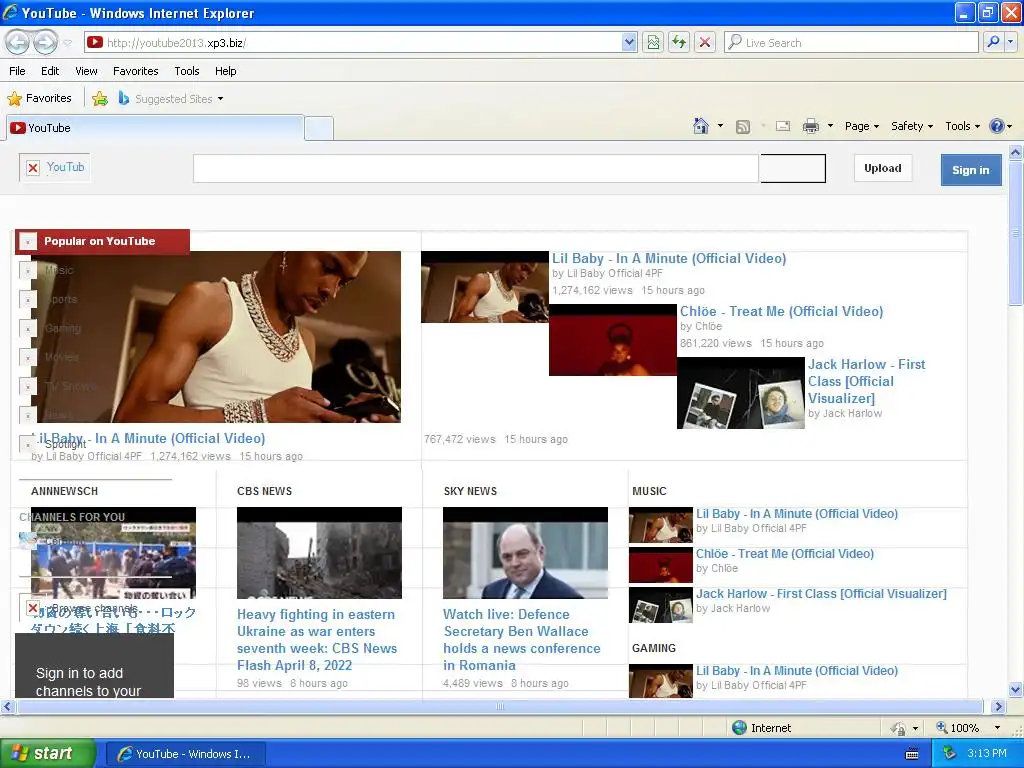
Task: Click the CBS NEWS channel heading
Action: [264, 491]
